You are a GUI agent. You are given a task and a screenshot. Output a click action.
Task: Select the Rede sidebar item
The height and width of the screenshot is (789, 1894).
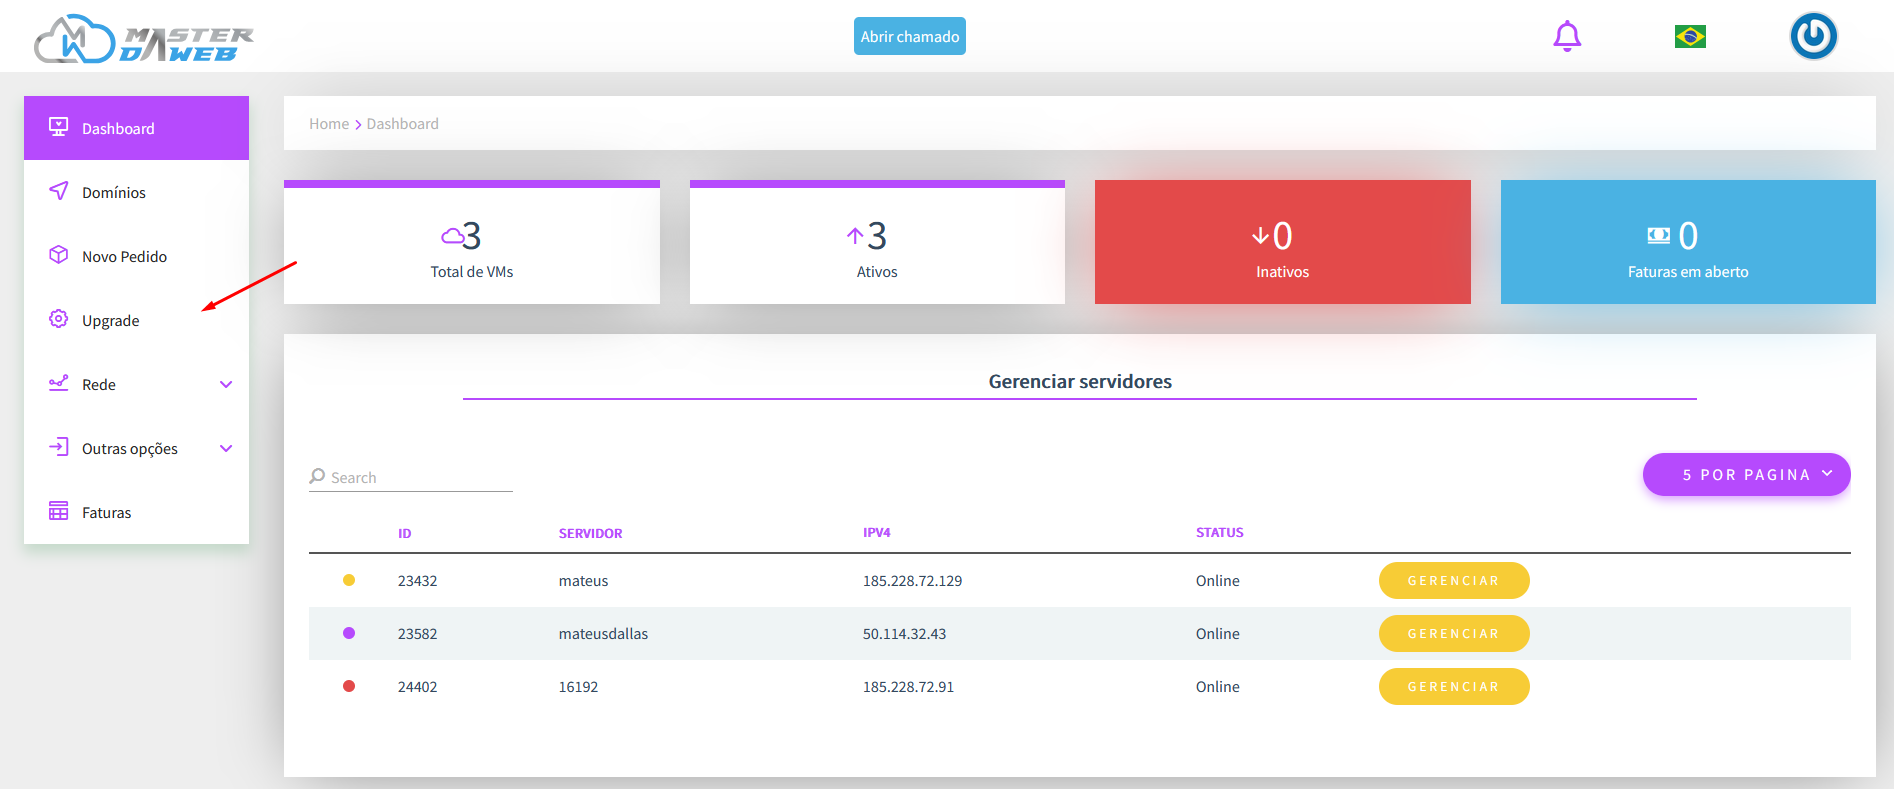136,384
